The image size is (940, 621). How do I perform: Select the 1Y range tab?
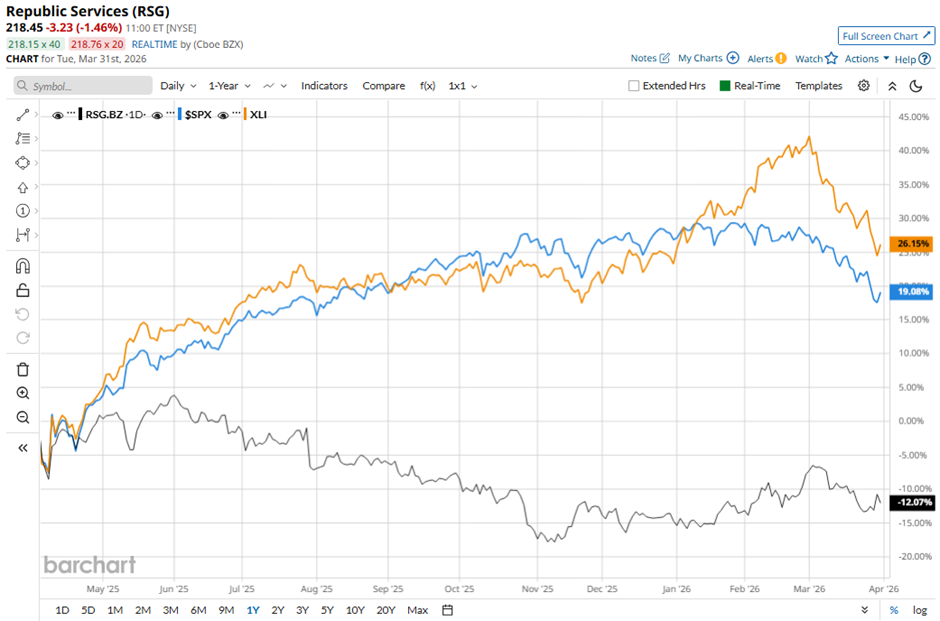[x=253, y=610]
